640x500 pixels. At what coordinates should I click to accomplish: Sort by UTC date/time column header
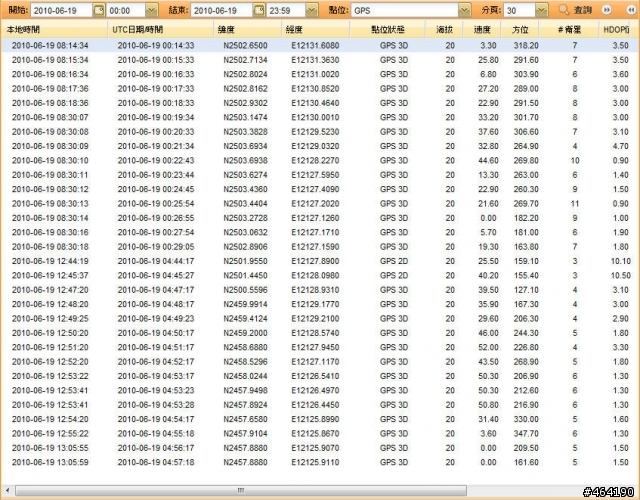pyautogui.click(x=160, y=30)
